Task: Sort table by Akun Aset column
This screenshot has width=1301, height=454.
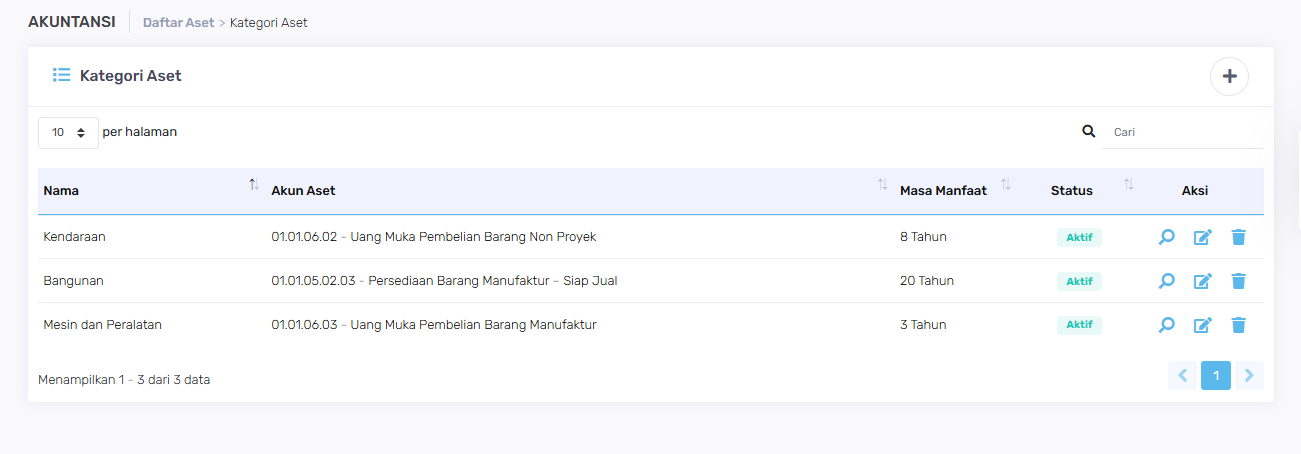Action: (x=882, y=185)
